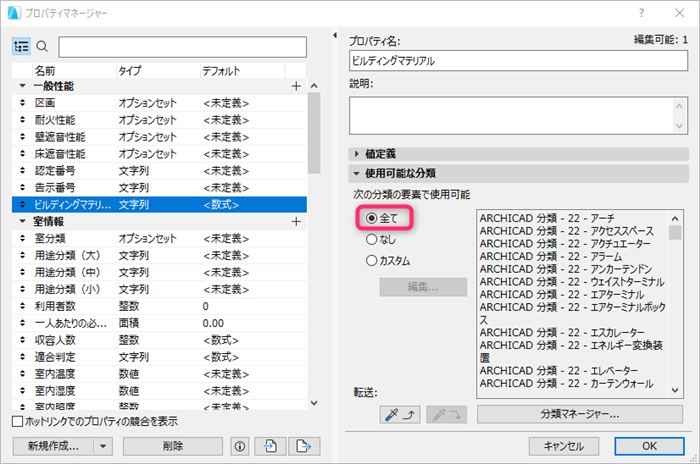Image resolution: width=700 pixels, height=464 pixels.
Task: Open the 新規作成 dropdown arrow
Action: (x=103, y=446)
